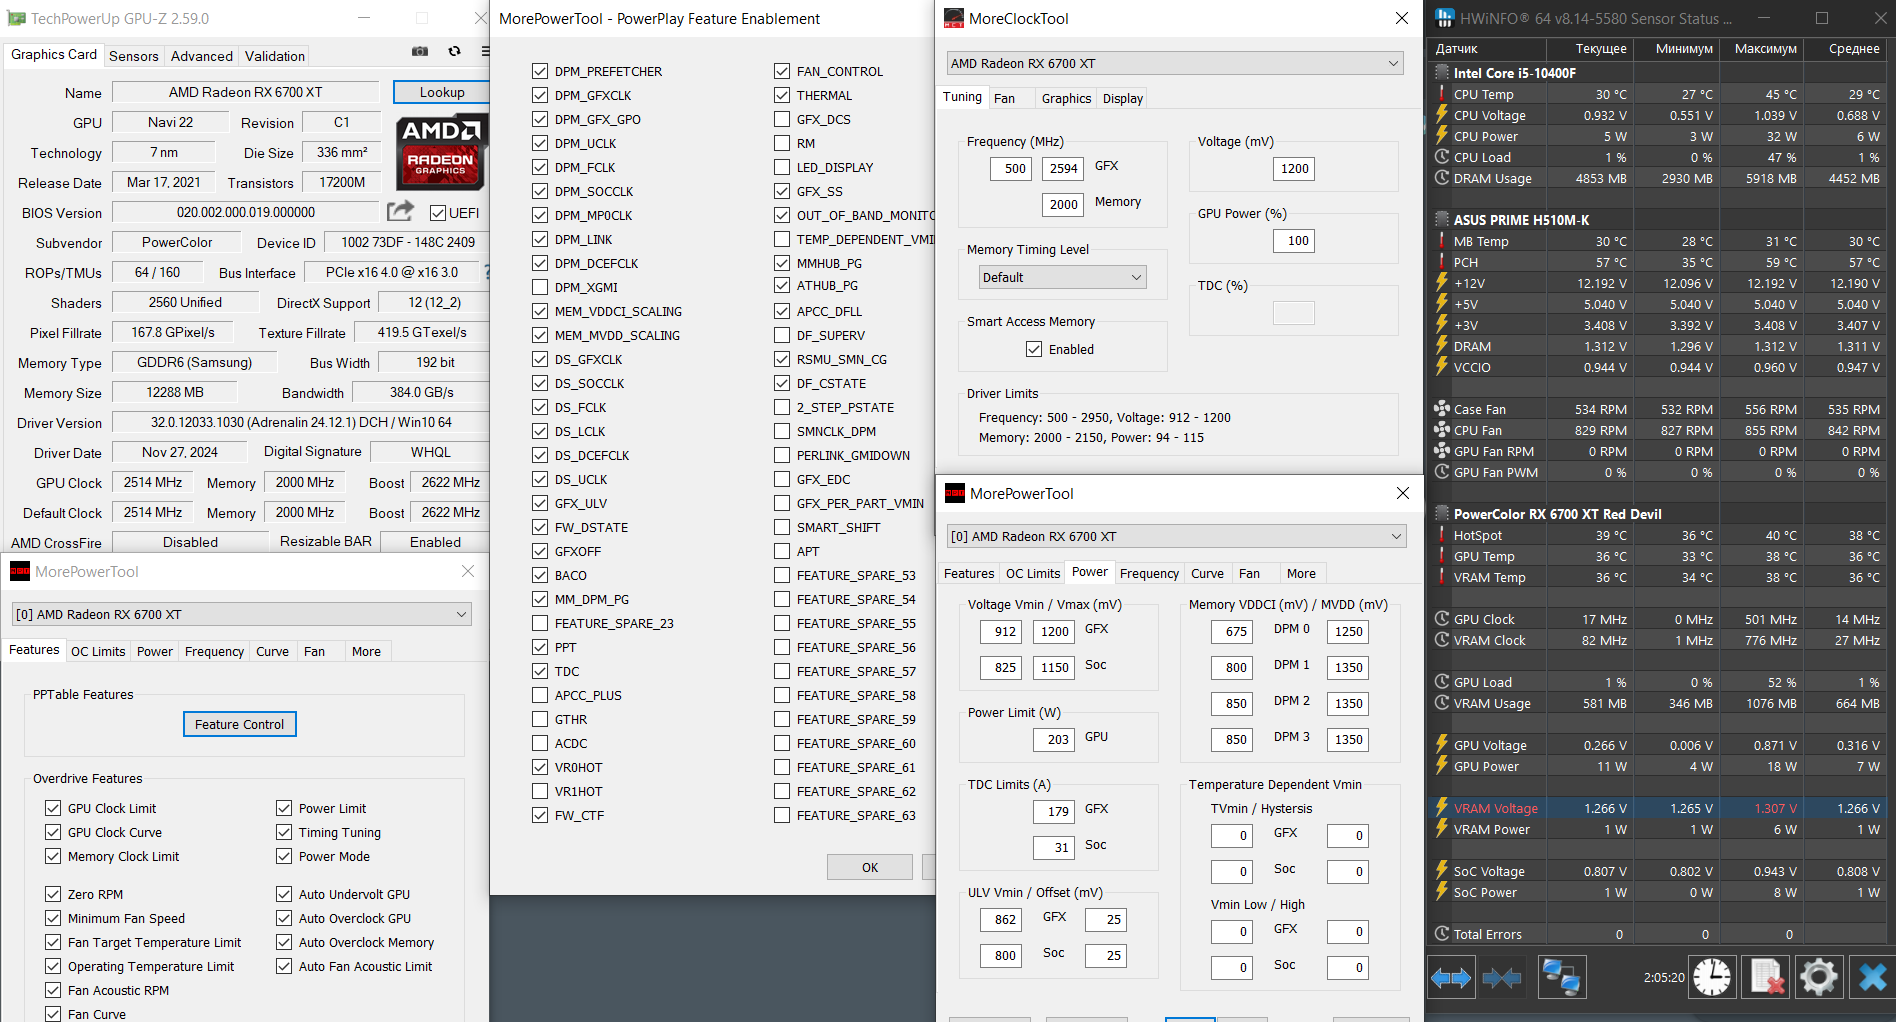Open Memory Timing Level Default dropdown
The width and height of the screenshot is (1896, 1022).
[x=1062, y=277]
